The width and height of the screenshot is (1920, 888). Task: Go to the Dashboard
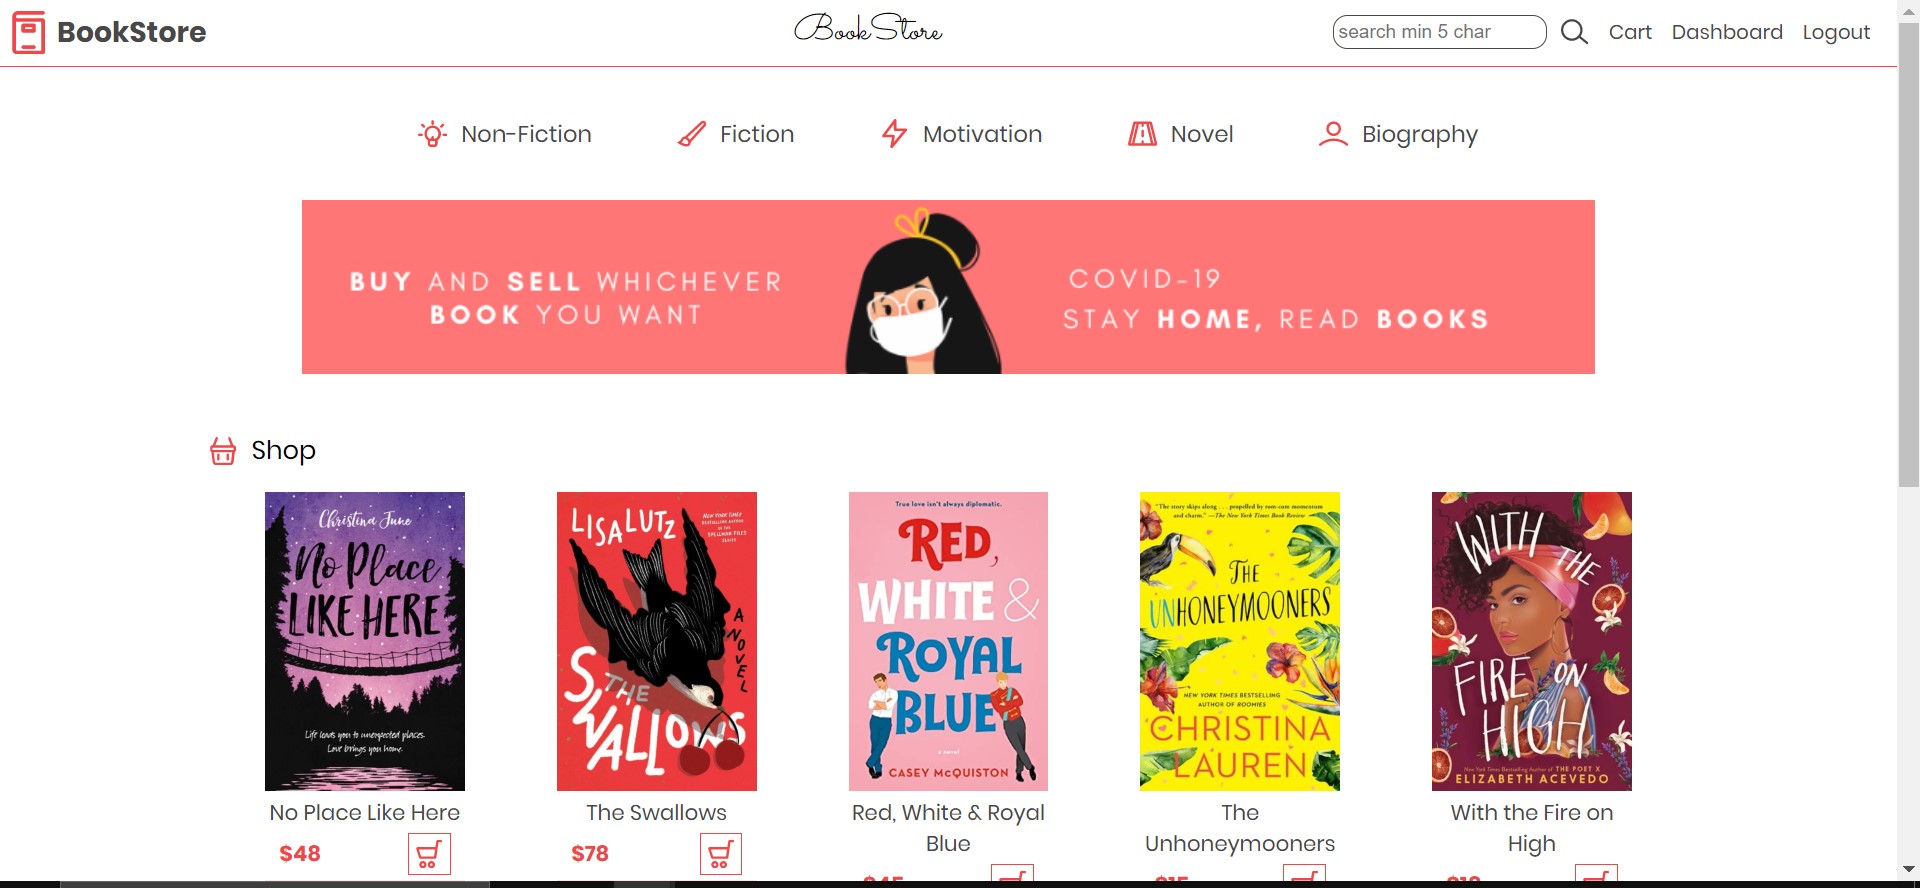pos(1727,32)
